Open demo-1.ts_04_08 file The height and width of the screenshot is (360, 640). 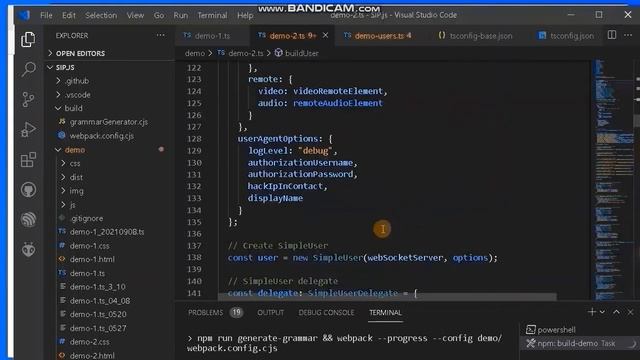[x=100, y=301]
